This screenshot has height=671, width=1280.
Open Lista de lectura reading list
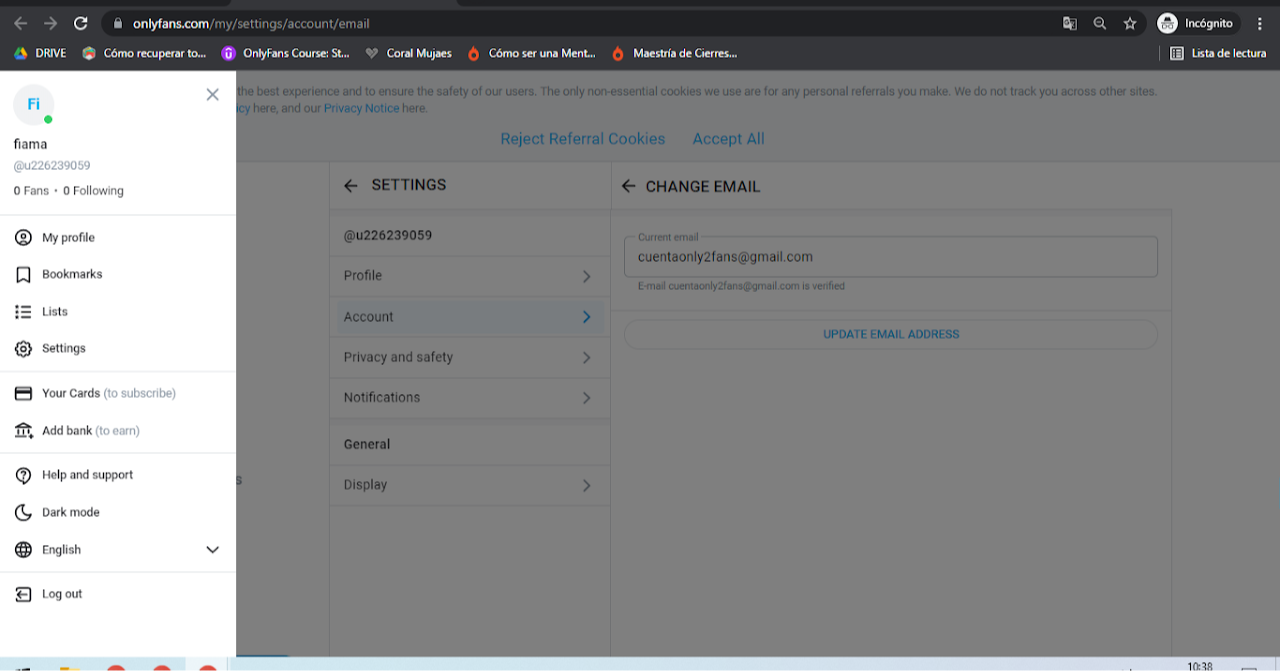coord(1218,53)
